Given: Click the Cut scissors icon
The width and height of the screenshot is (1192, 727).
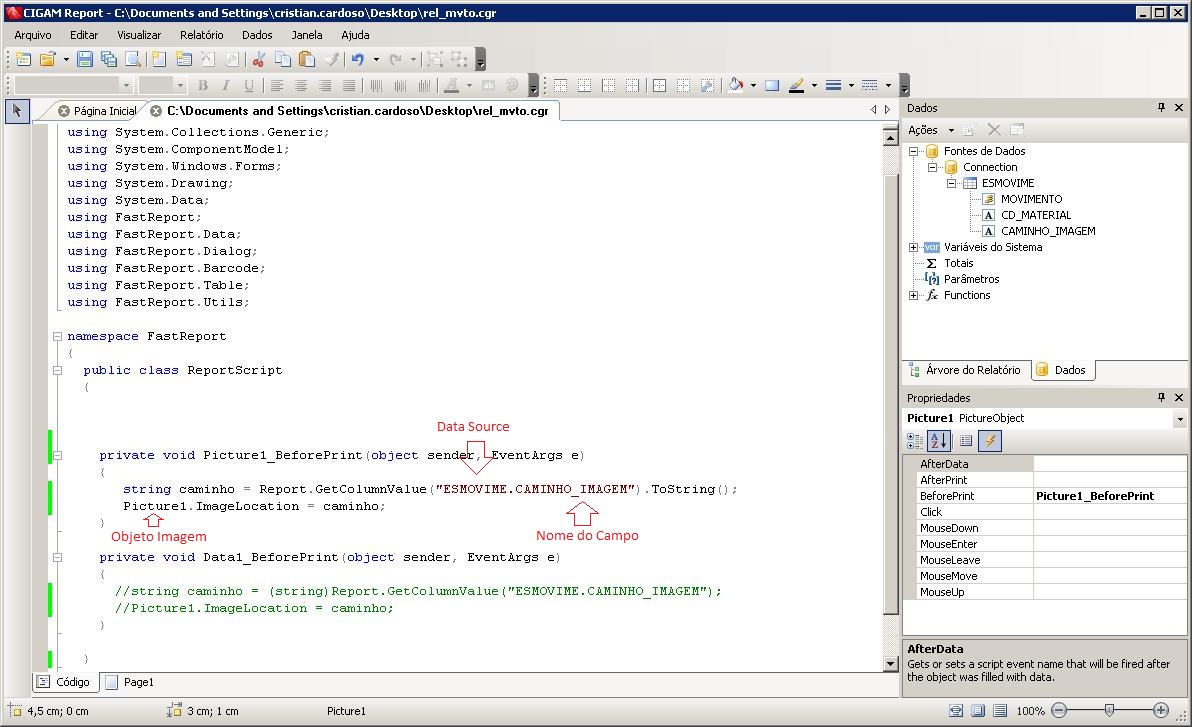Looking at the screenshot, I should pyautogui.click(x=258, y=59).
